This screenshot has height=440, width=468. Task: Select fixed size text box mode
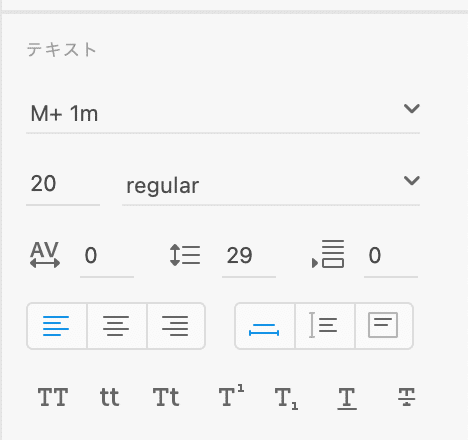tap(384, 326)
